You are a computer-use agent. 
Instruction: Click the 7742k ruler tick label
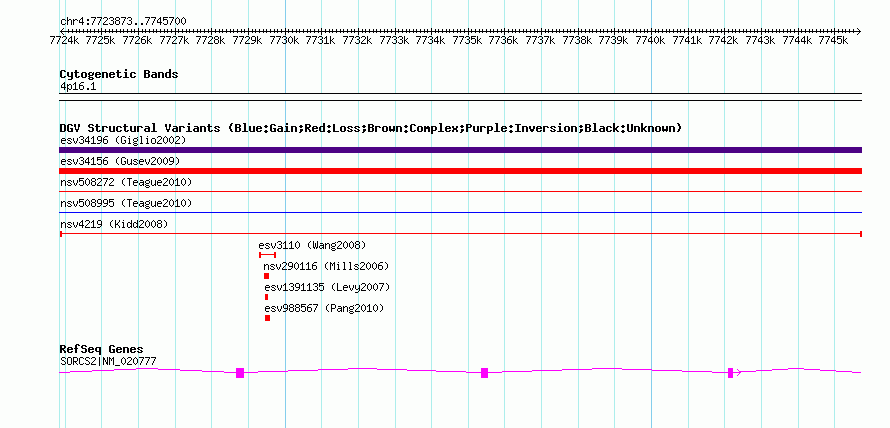point(723,40)
